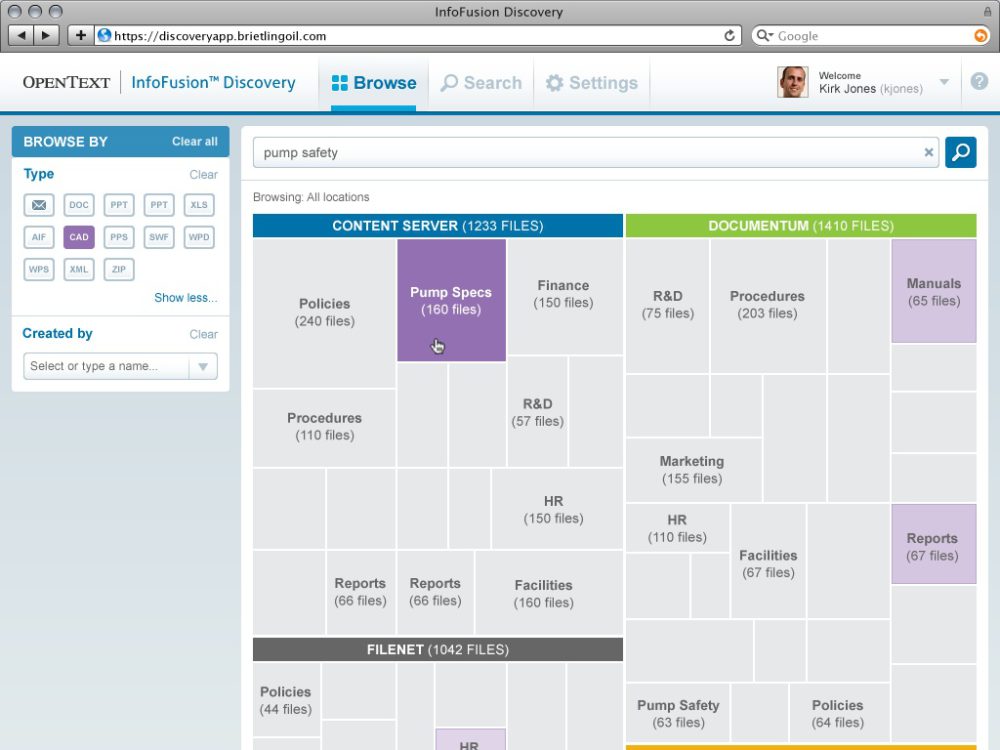Filter by email type envelope icon
The width and height of the screenshot is (1000, 750).
39,205
